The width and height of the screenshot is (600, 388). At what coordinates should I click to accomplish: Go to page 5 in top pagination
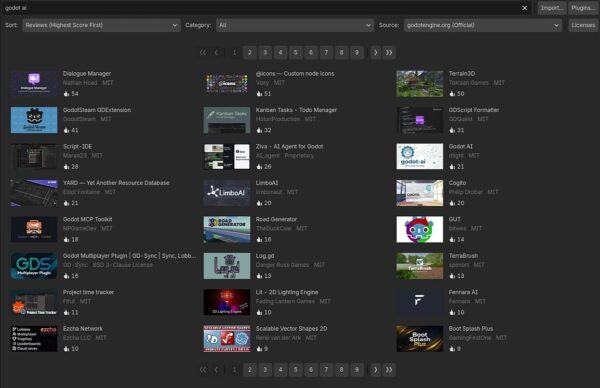click(x=296, y=52)
